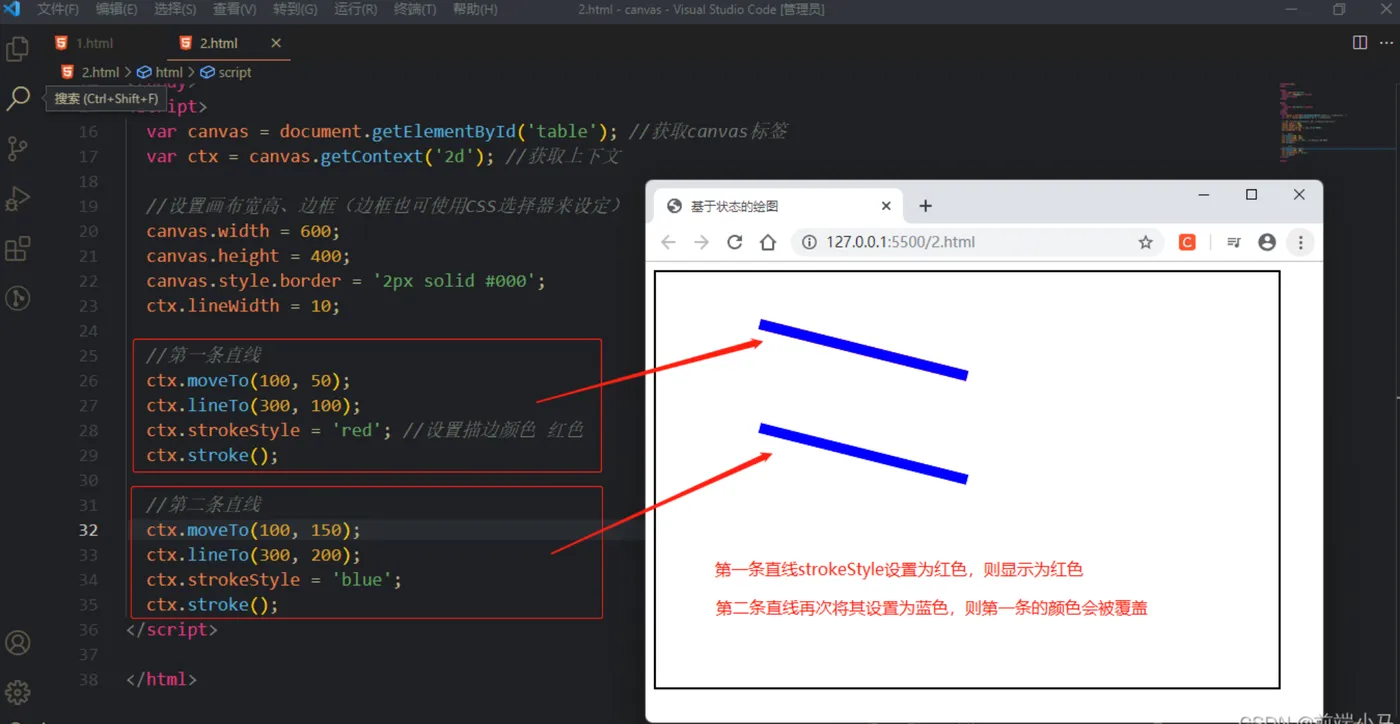Click the line 'canvas.width = 600;'
Viewport: 1400px width, 724px height.
click(243, 231)
